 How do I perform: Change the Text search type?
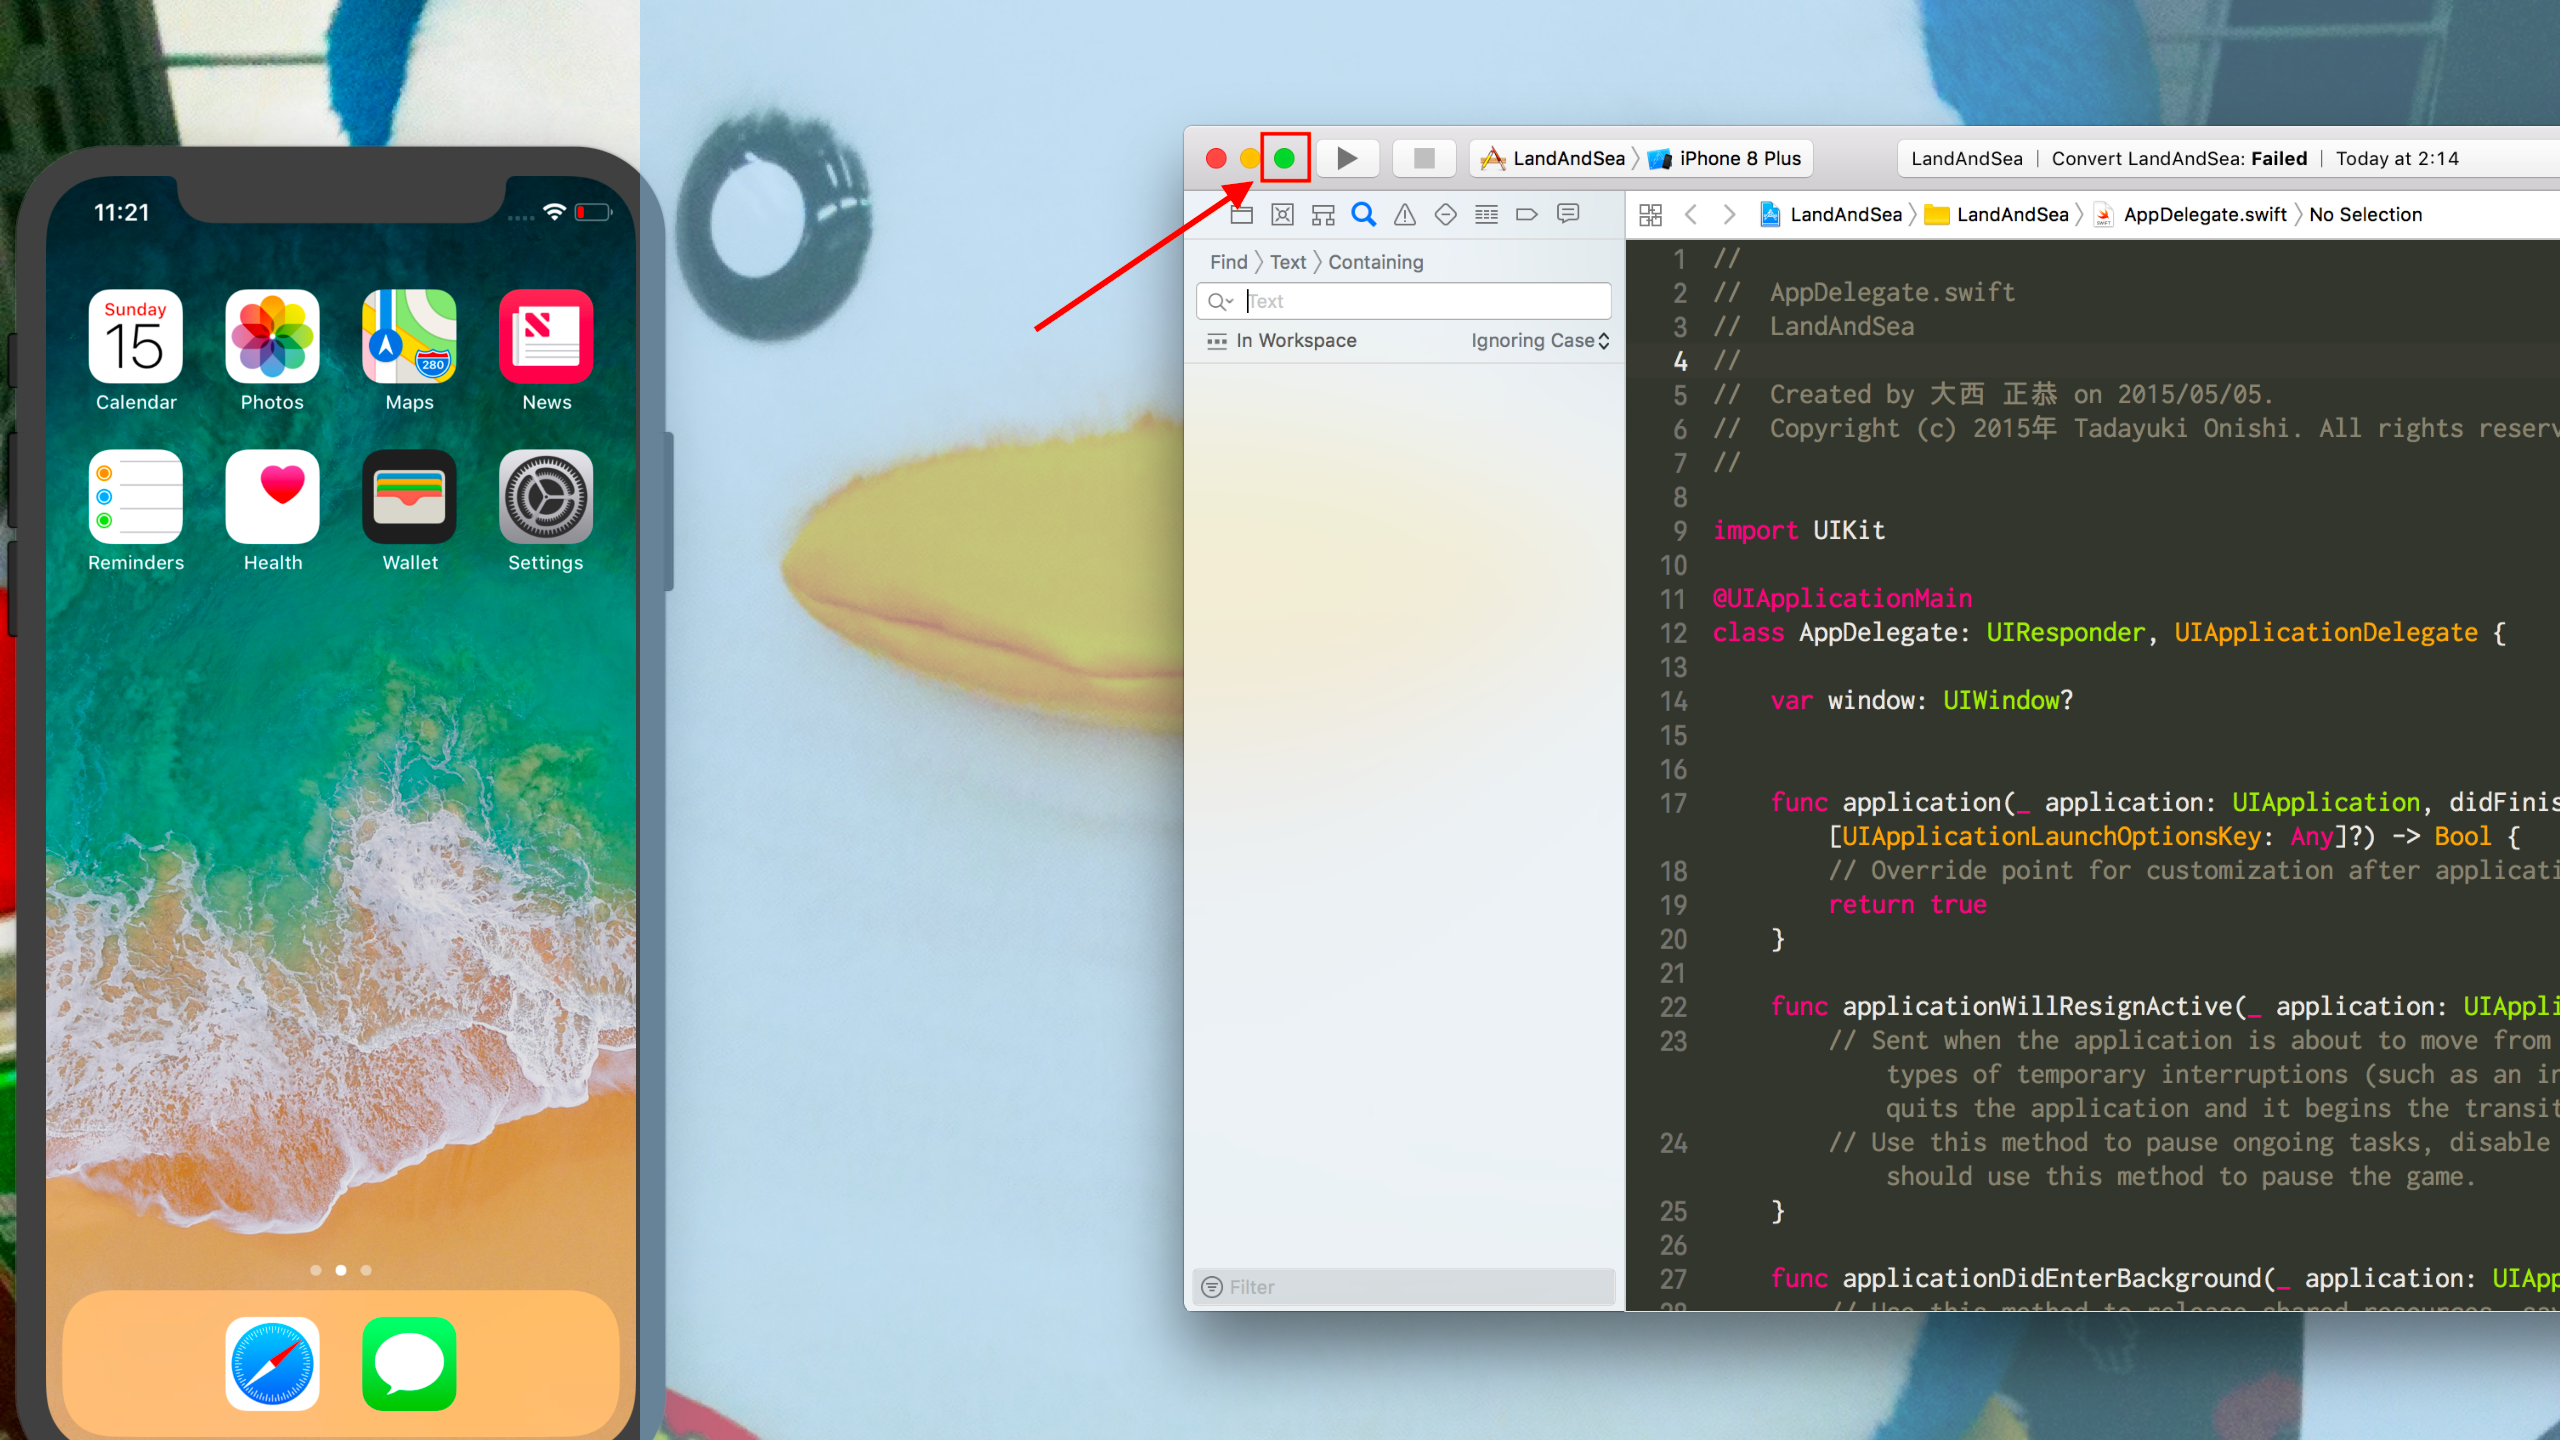1288,262
